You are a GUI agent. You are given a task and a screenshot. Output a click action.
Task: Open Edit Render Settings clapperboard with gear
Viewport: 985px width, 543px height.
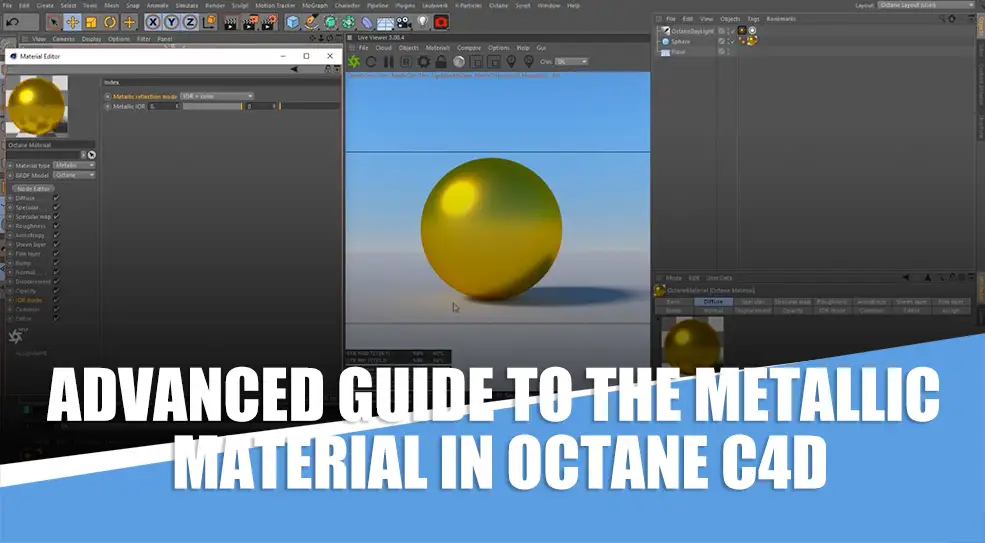[269, 23]
